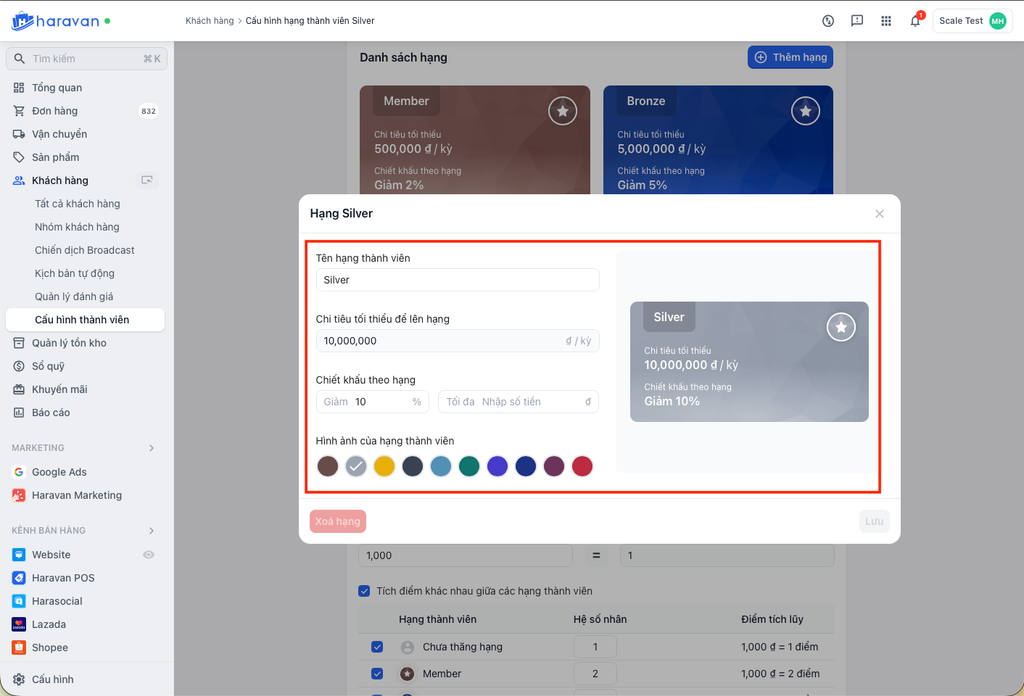The width and height of the screenshot is (1024, 696).
Task: Open Cấu hình settings gear
Action: point(19,679)
